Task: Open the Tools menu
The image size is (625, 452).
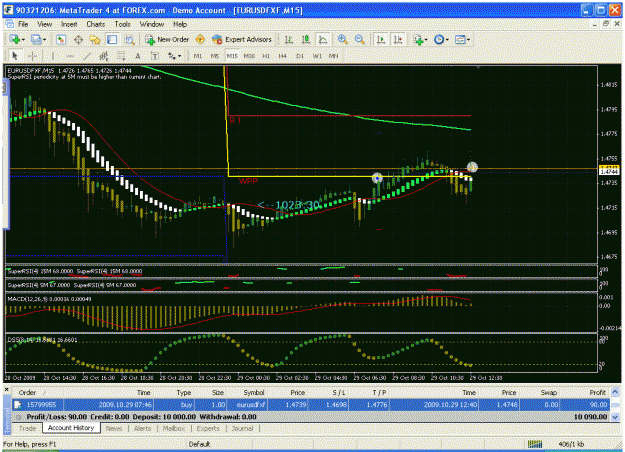Action: point(122,24)
